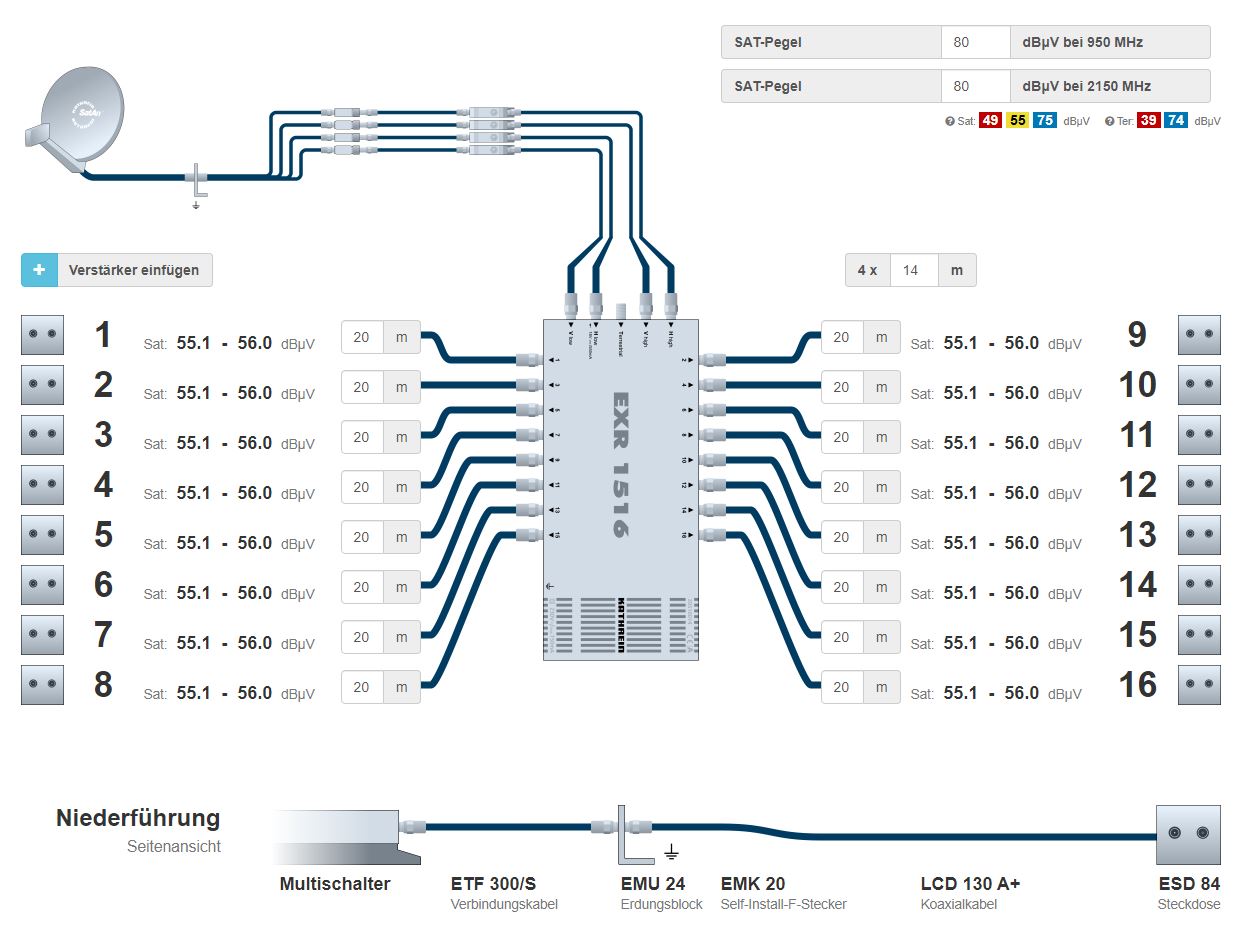The height and width of the screenshot is (952, 1257).
Task: Click cable length field for outlet 12
Action: click(x=841, y=487)
